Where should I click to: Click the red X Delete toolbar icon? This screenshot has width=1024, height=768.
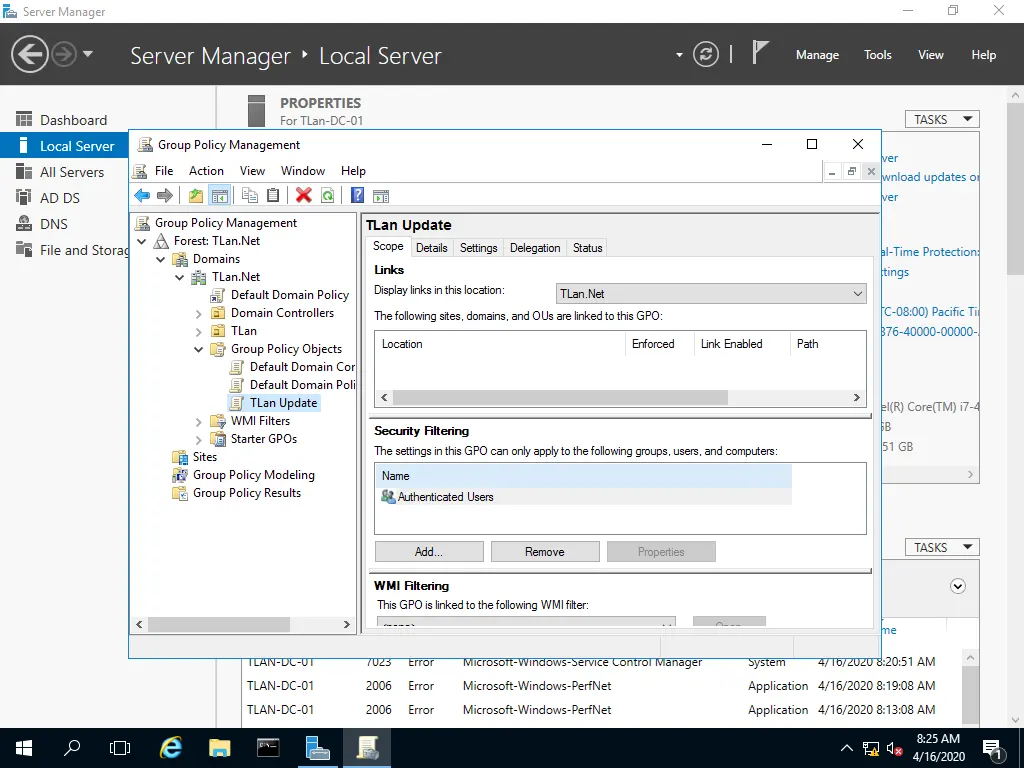click(x=304, y=195)
